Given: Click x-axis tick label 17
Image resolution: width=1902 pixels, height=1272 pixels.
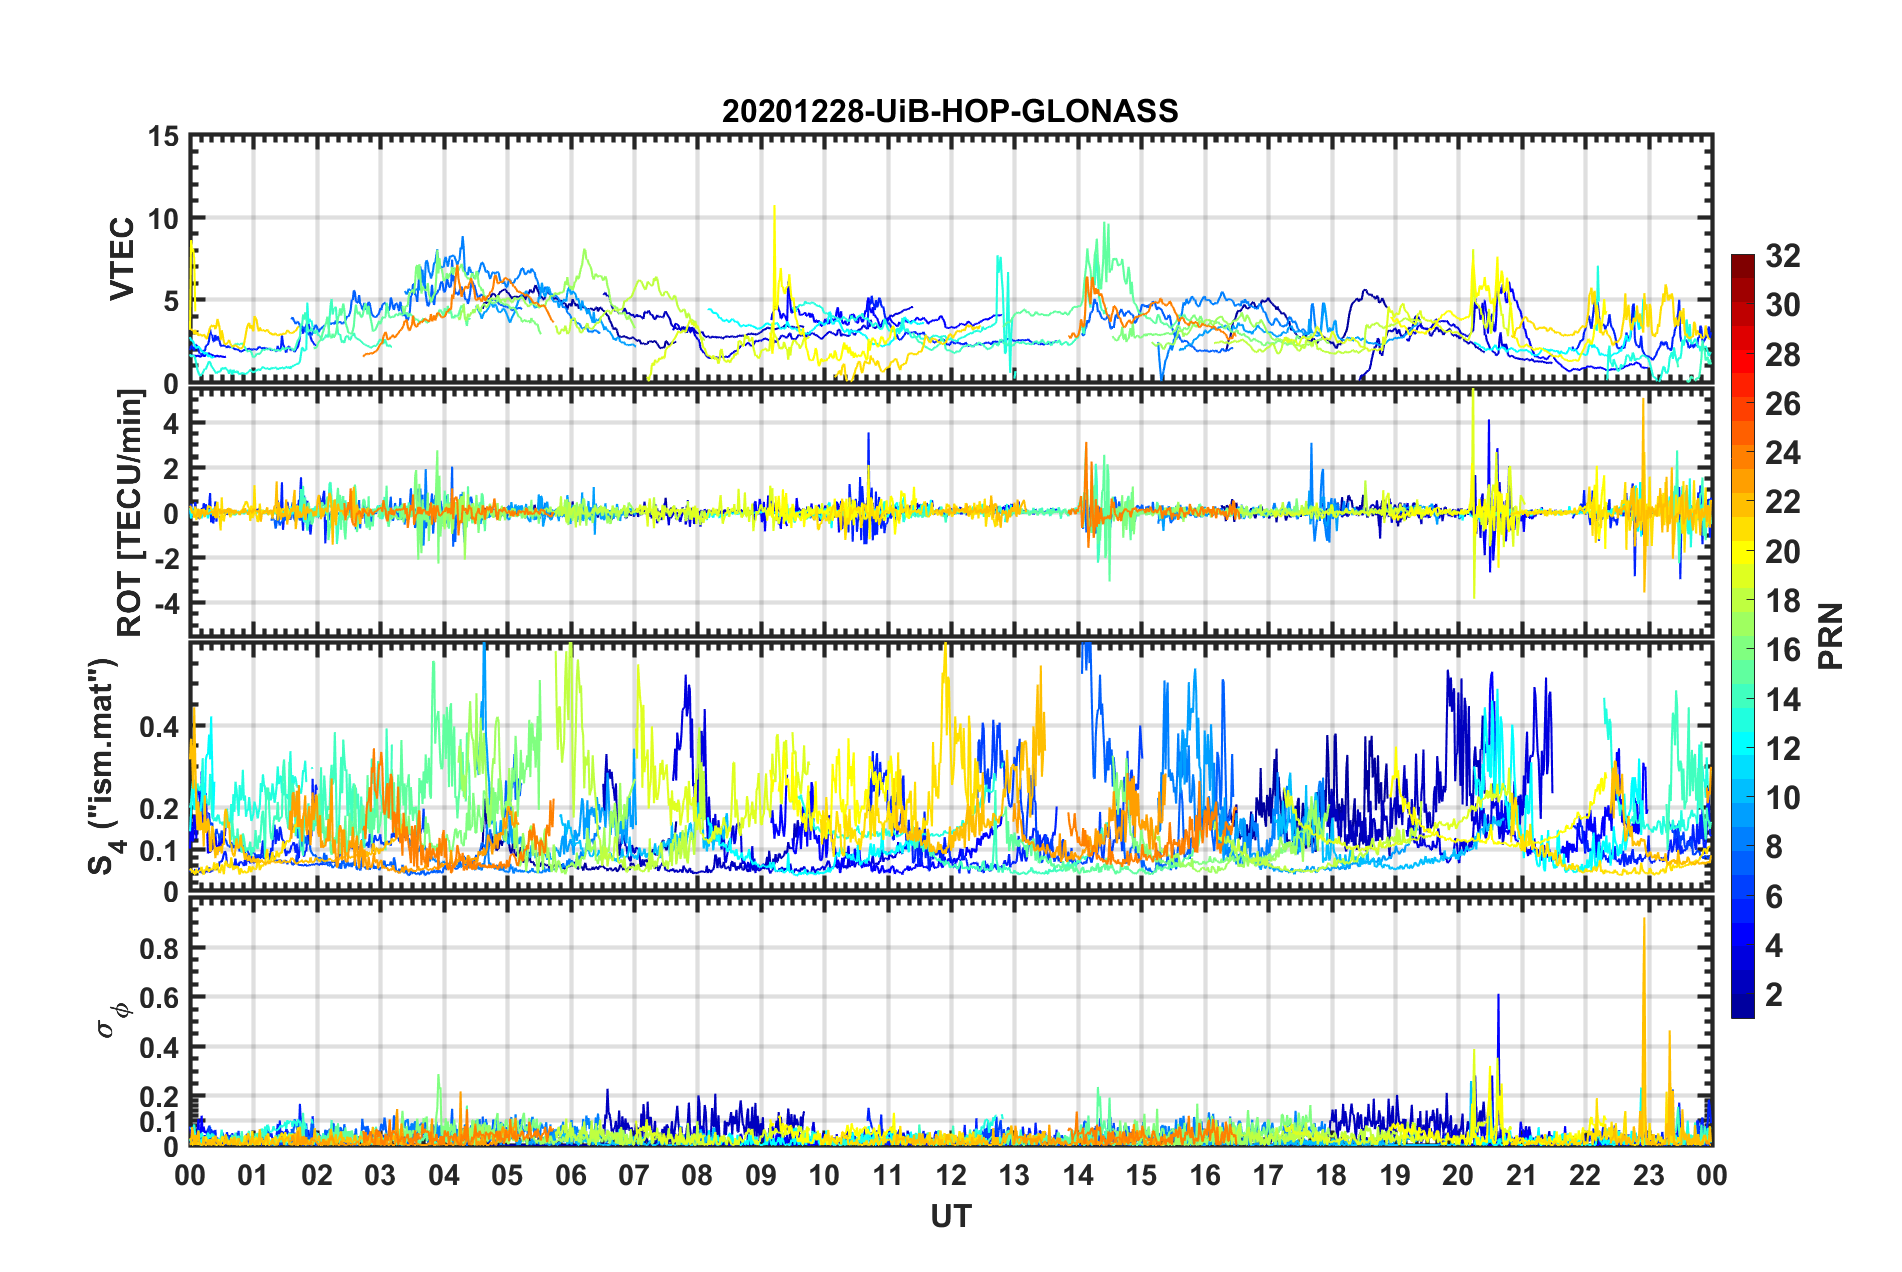Looking at the screenshot, I should pyautogui.click(x=1268, y=1175).
